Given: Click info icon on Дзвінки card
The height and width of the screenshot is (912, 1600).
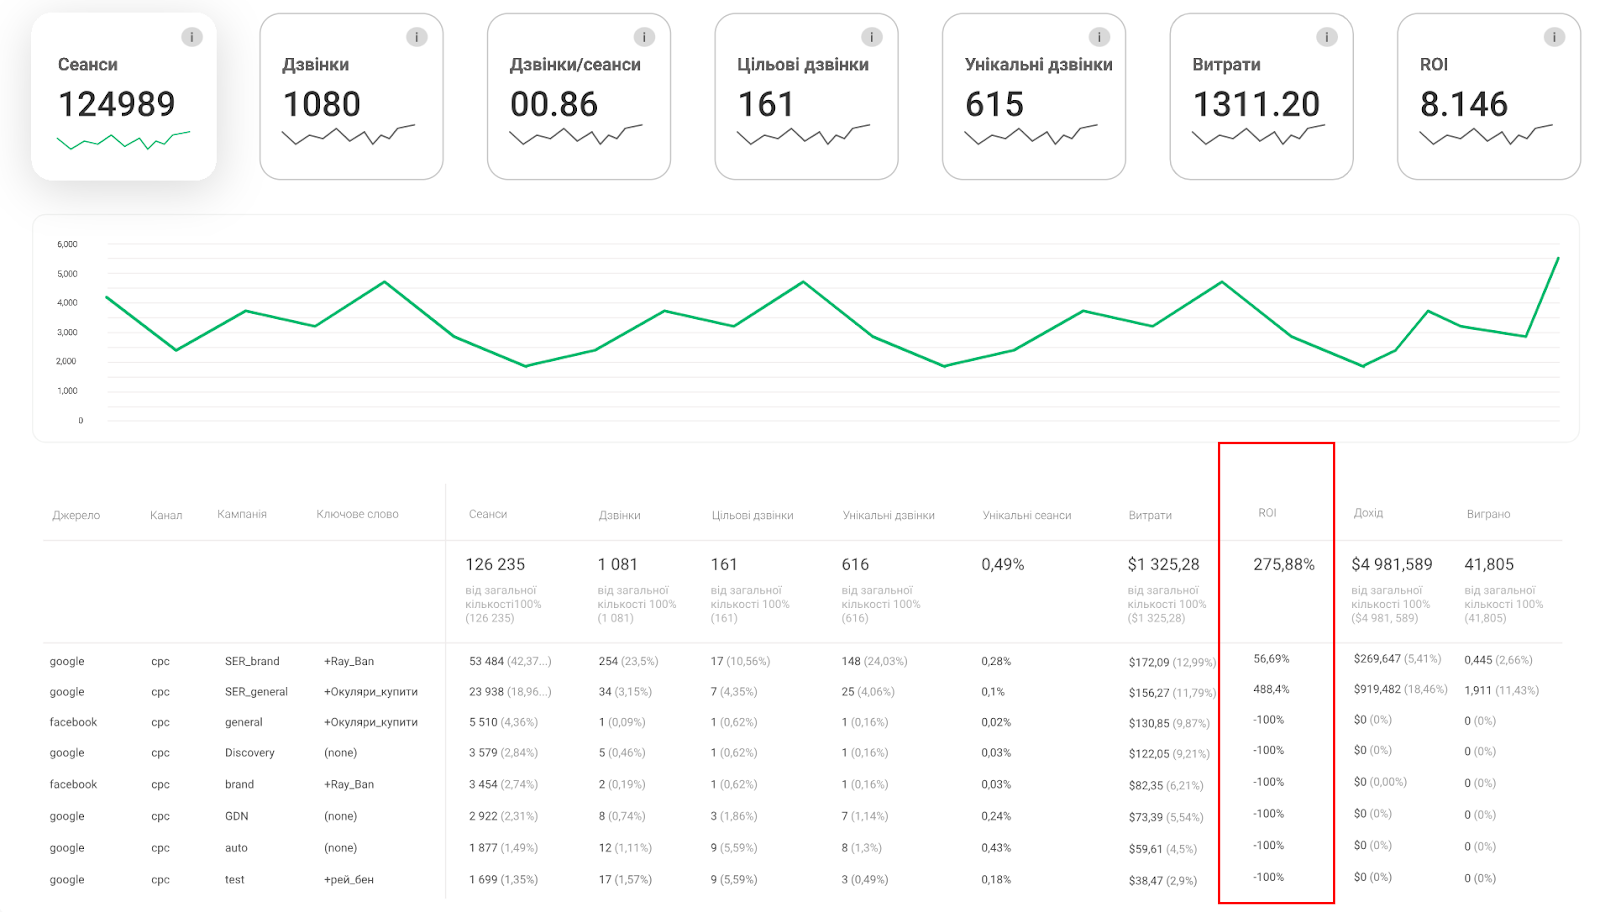Looking at the screenshot, I should pos(417,37).
